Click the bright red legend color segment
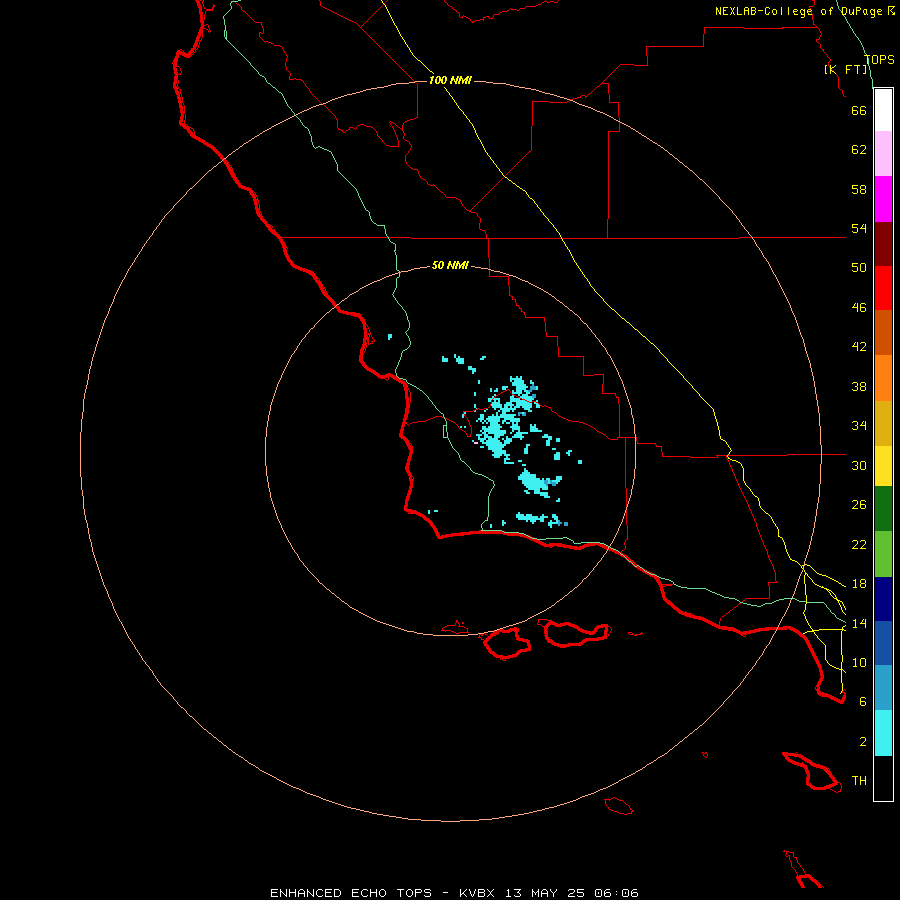Viewport: 900px width, 900px height. click(883, 288)
